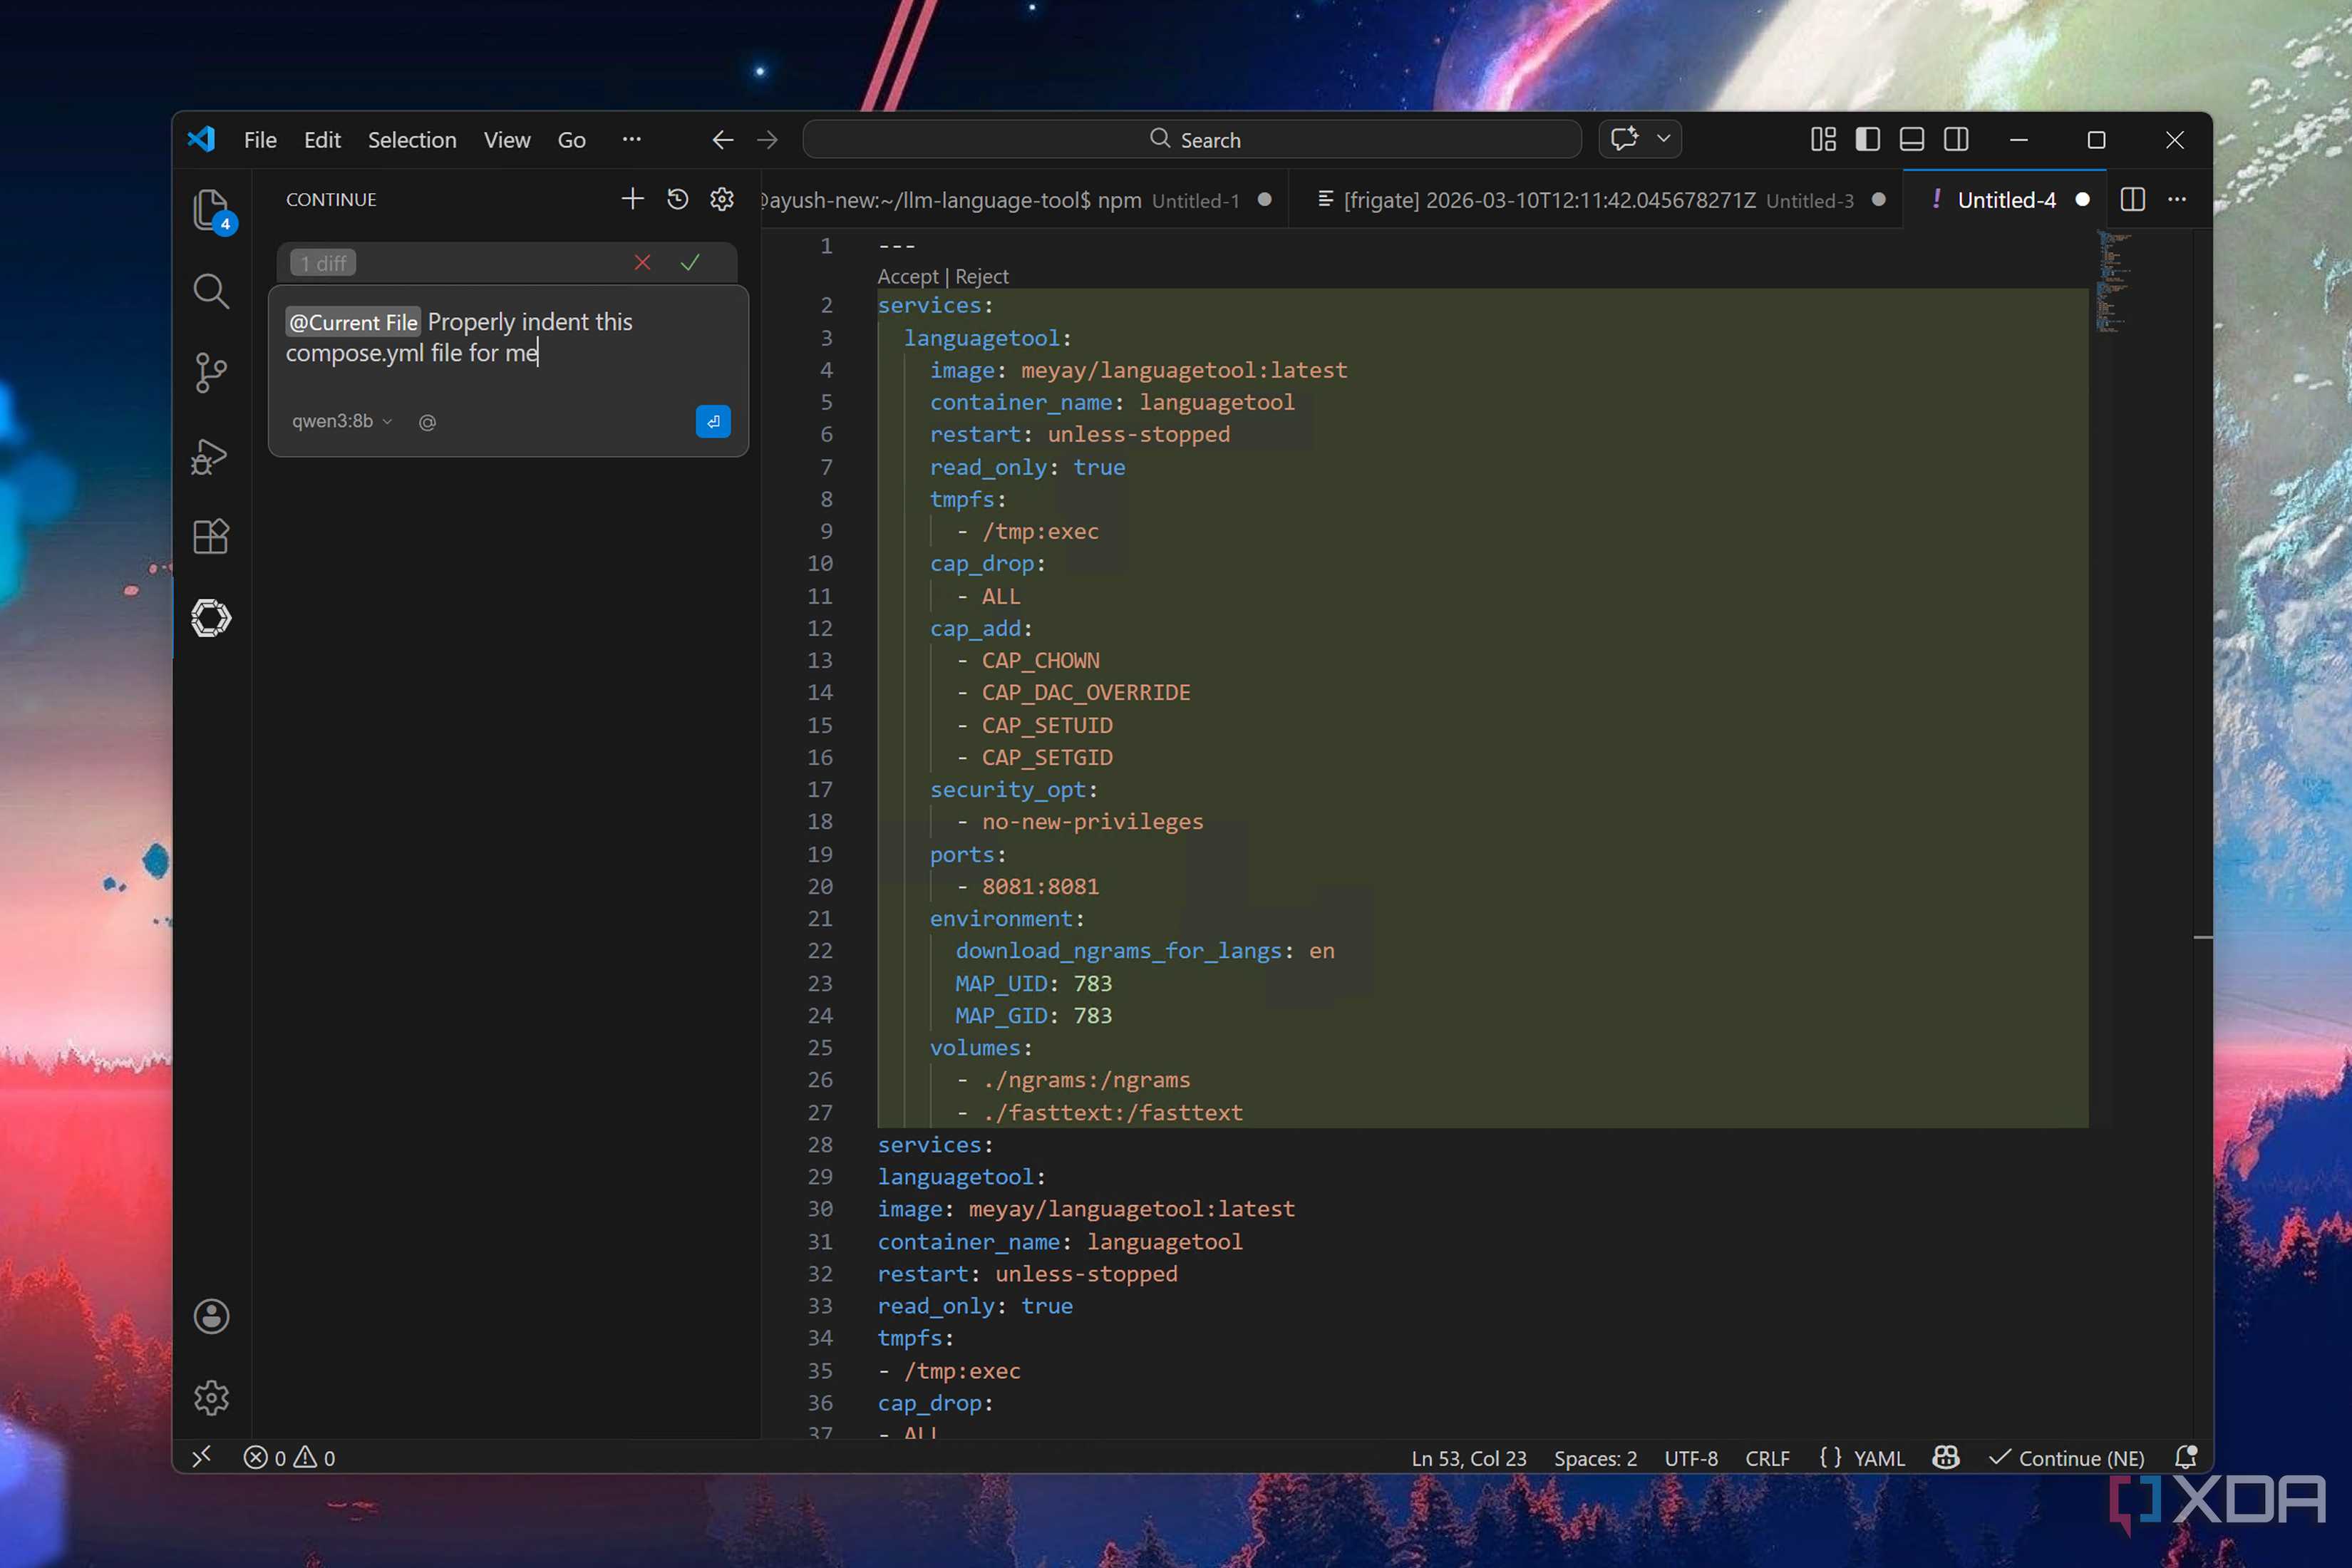The image size is (2352, 1568).
Task: Open the additional menu items ellipsis
Action: point(631,139)
